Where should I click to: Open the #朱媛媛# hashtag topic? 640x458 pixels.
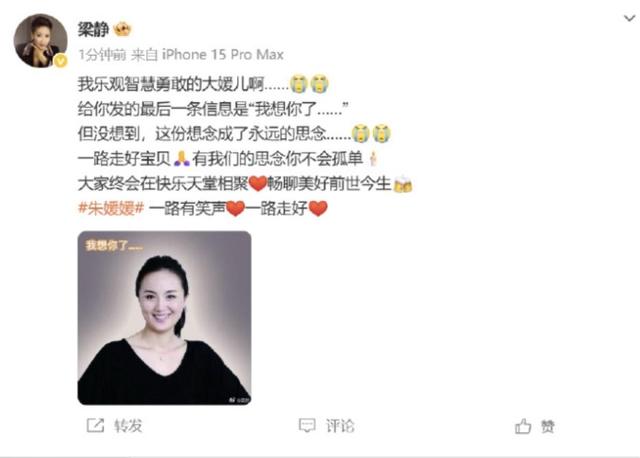tap(111, 209)
